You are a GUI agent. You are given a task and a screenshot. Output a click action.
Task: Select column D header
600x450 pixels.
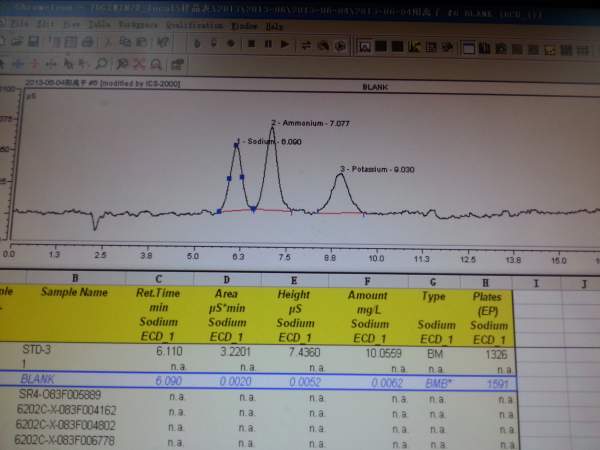pos(227,280)
